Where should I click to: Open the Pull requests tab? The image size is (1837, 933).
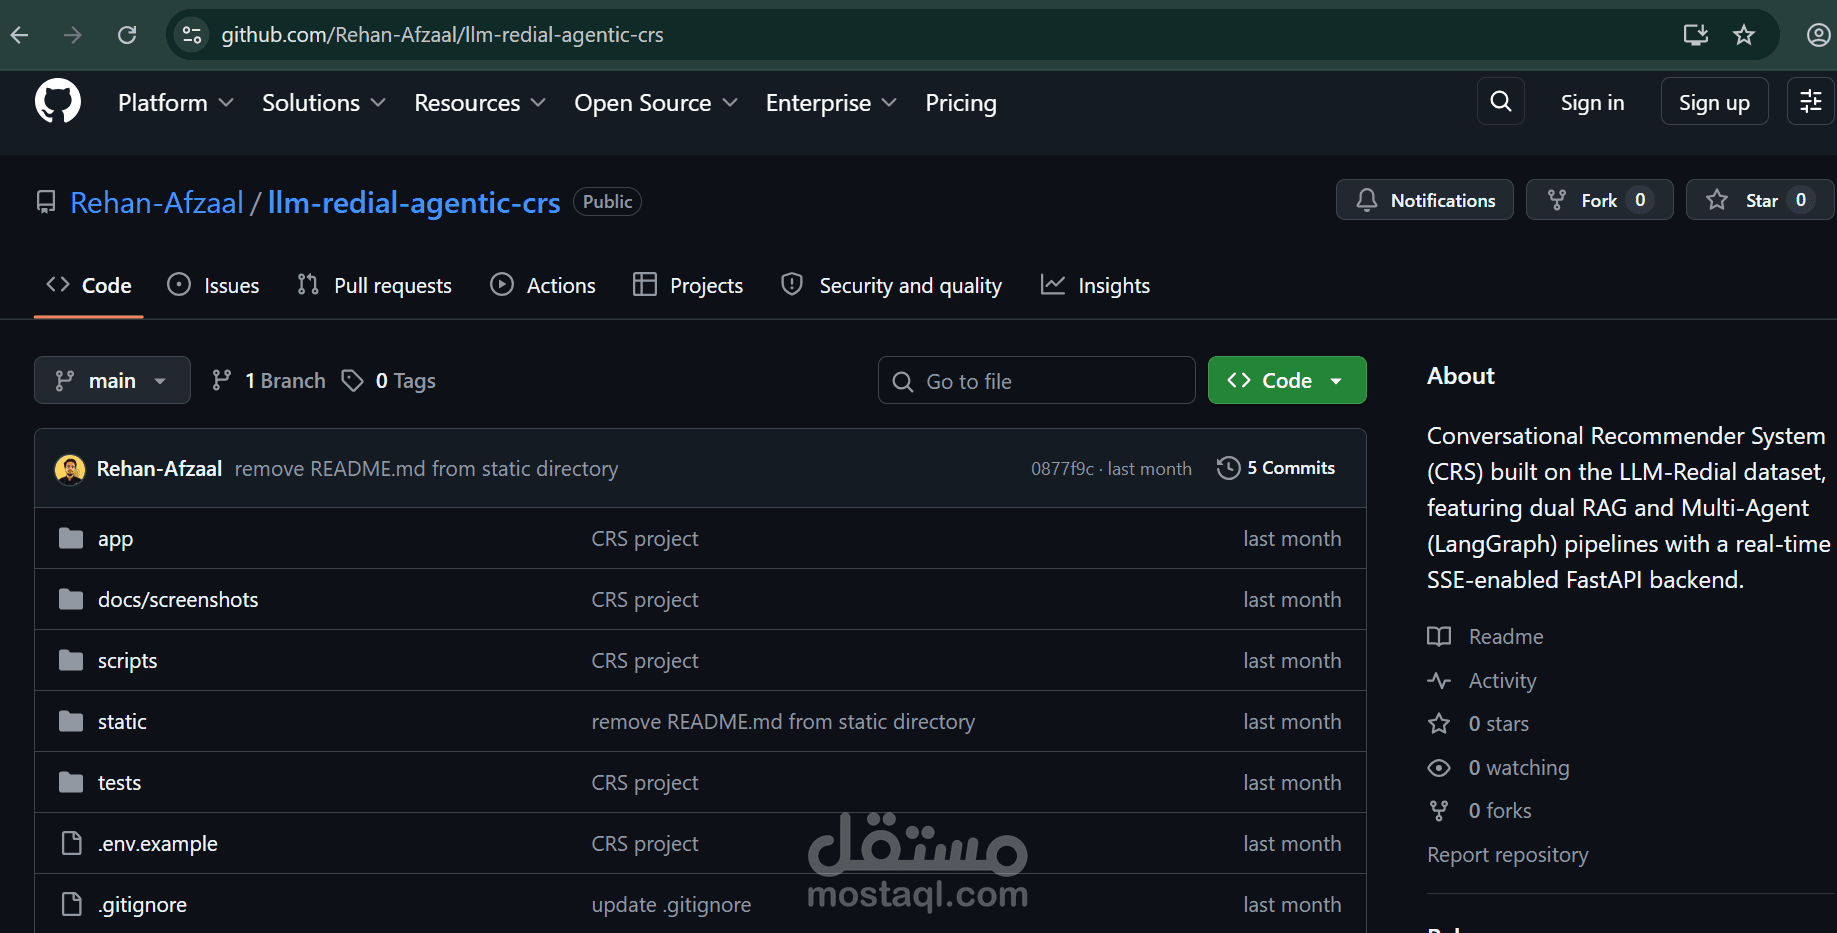pyautogui.click(x=375, y=286)
